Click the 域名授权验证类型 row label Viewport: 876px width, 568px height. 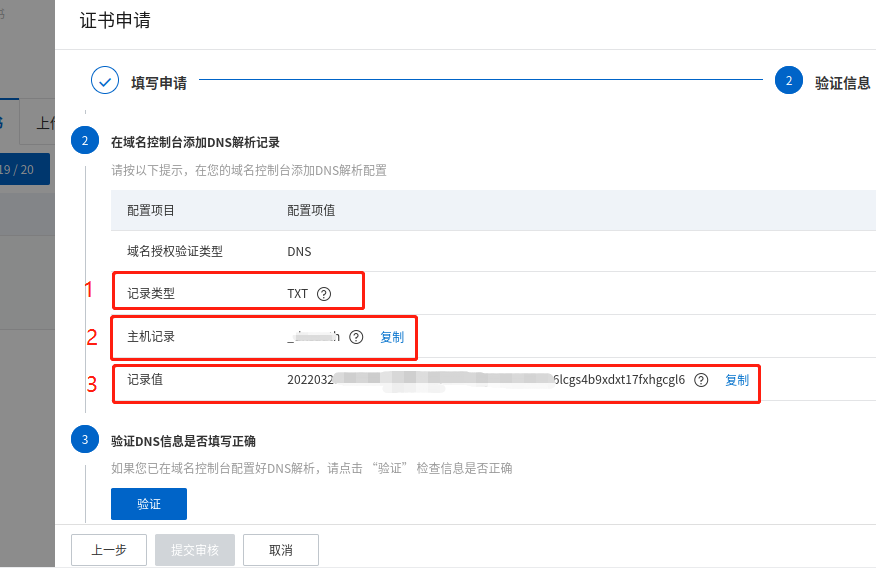[x=175, y=252]
